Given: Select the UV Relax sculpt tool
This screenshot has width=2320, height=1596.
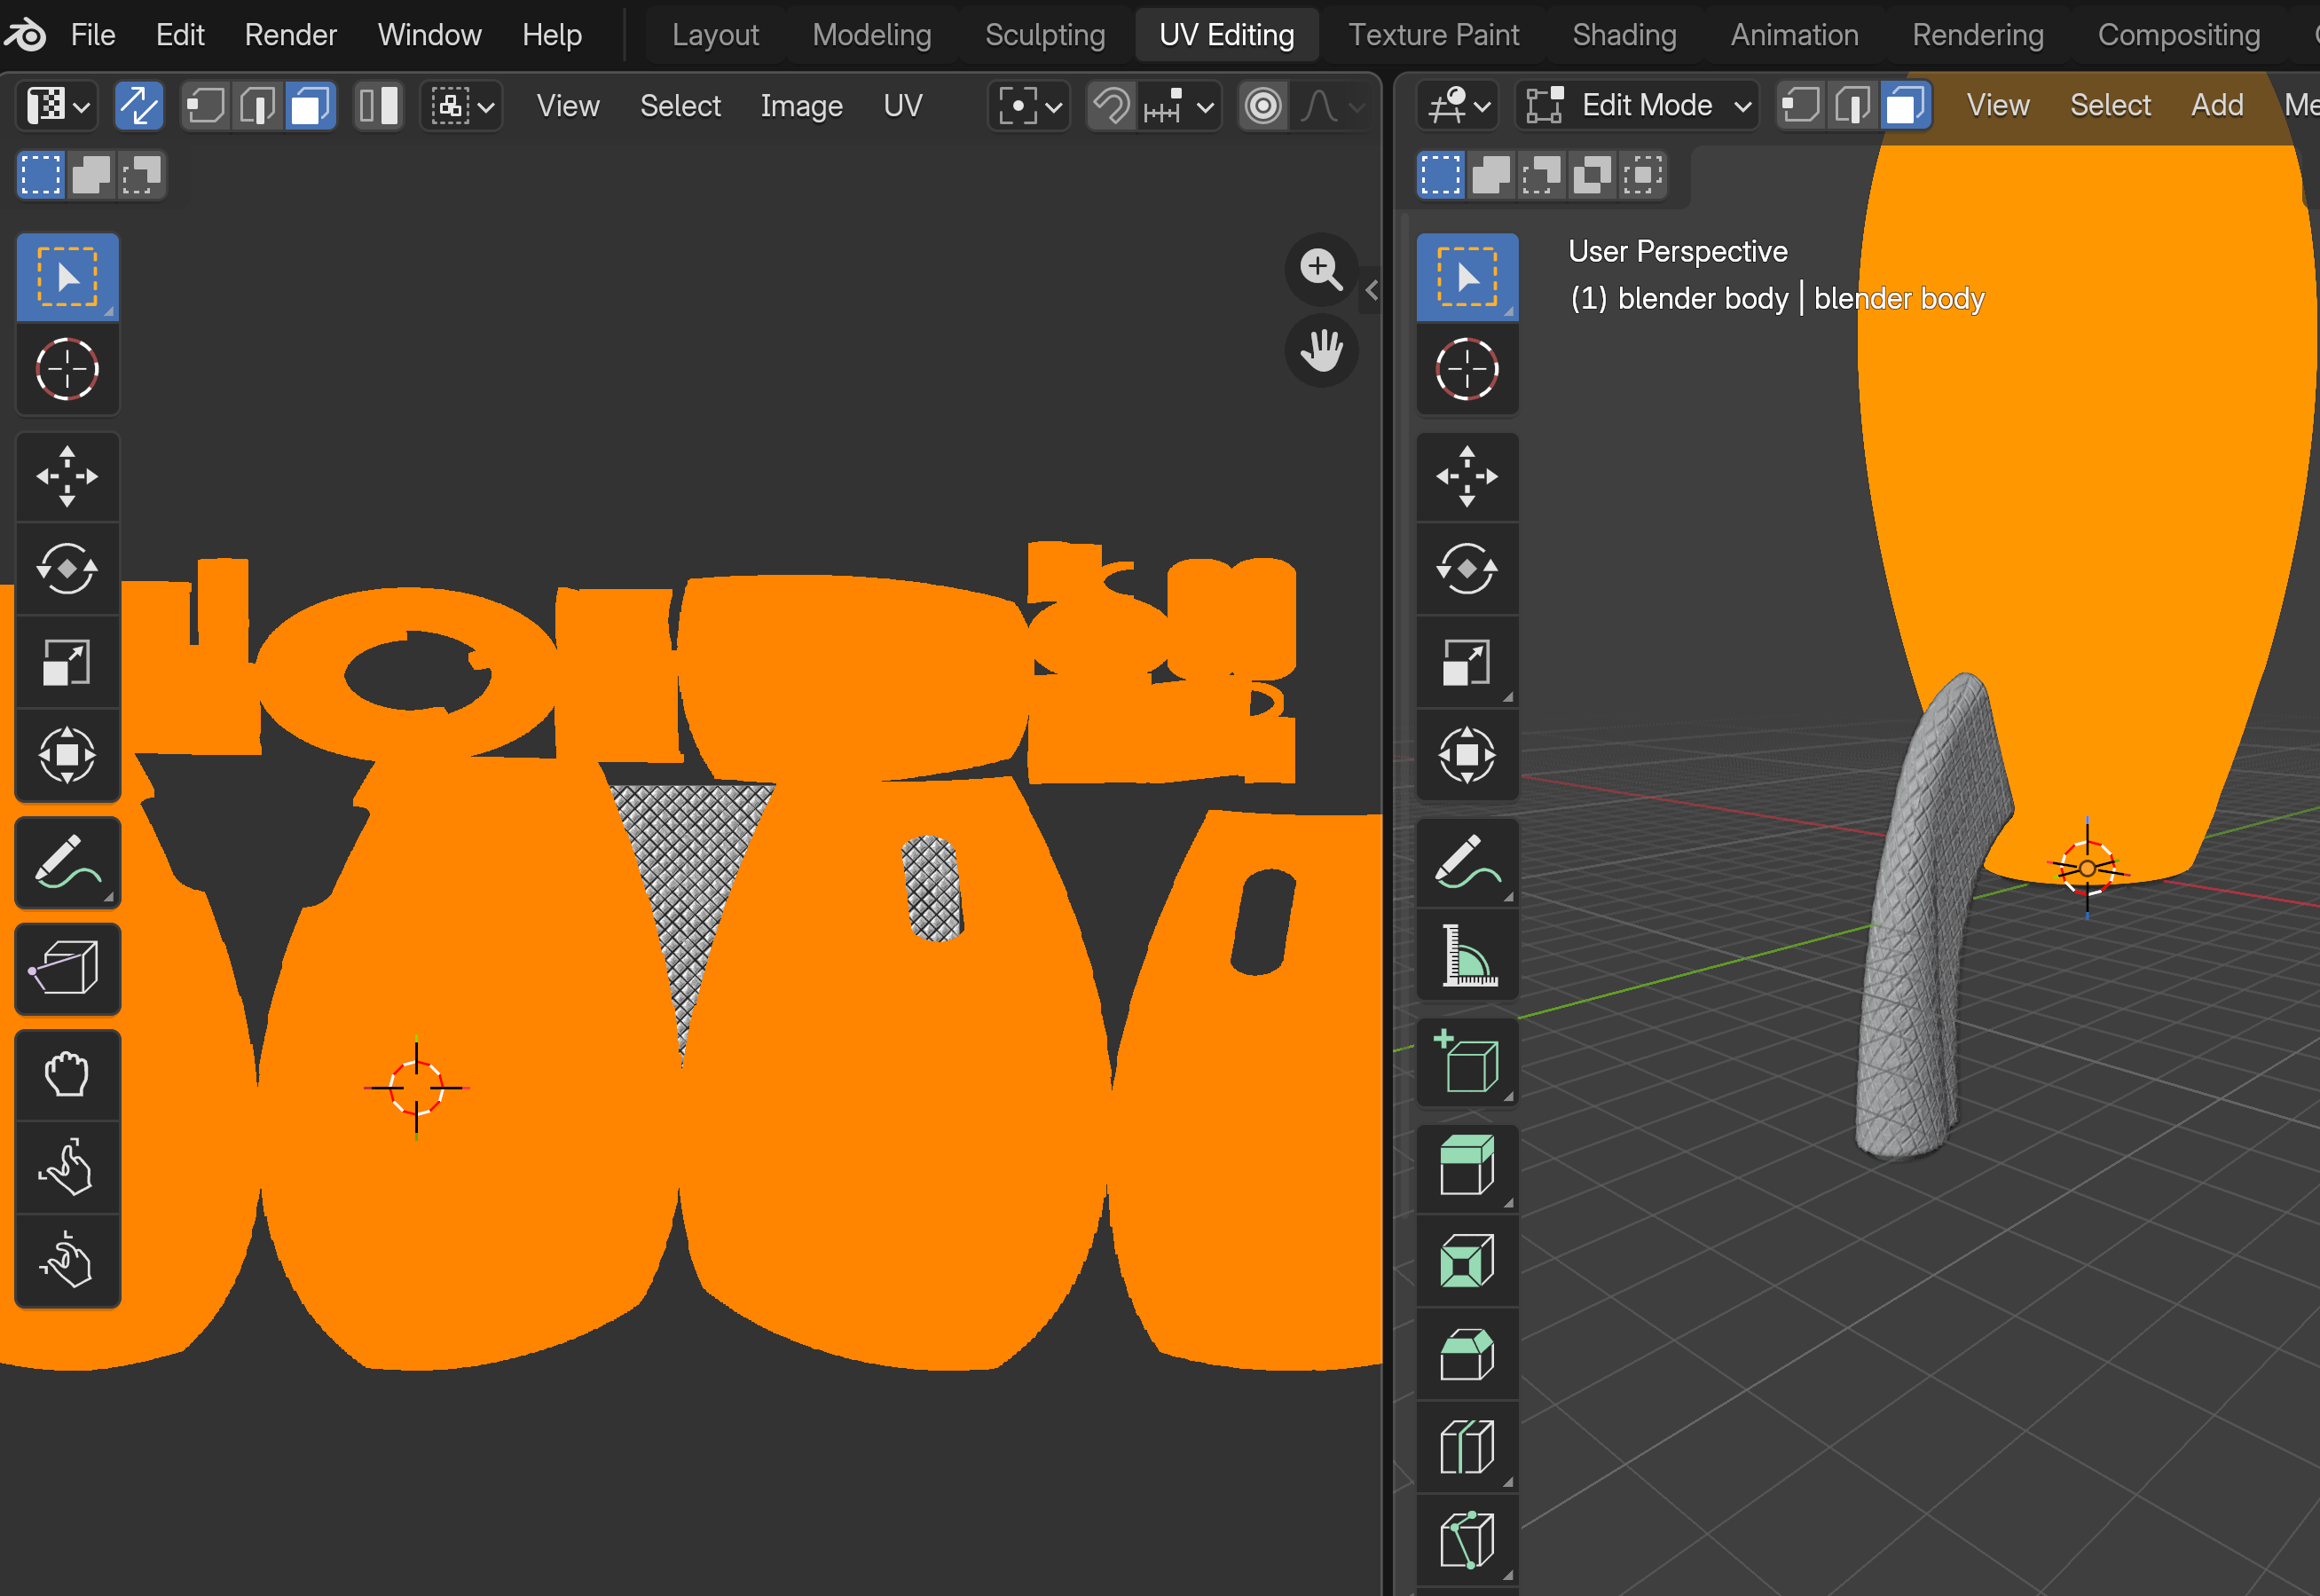Looking at the screenshot, I should pyautogui.click(x=67, y=1167).
